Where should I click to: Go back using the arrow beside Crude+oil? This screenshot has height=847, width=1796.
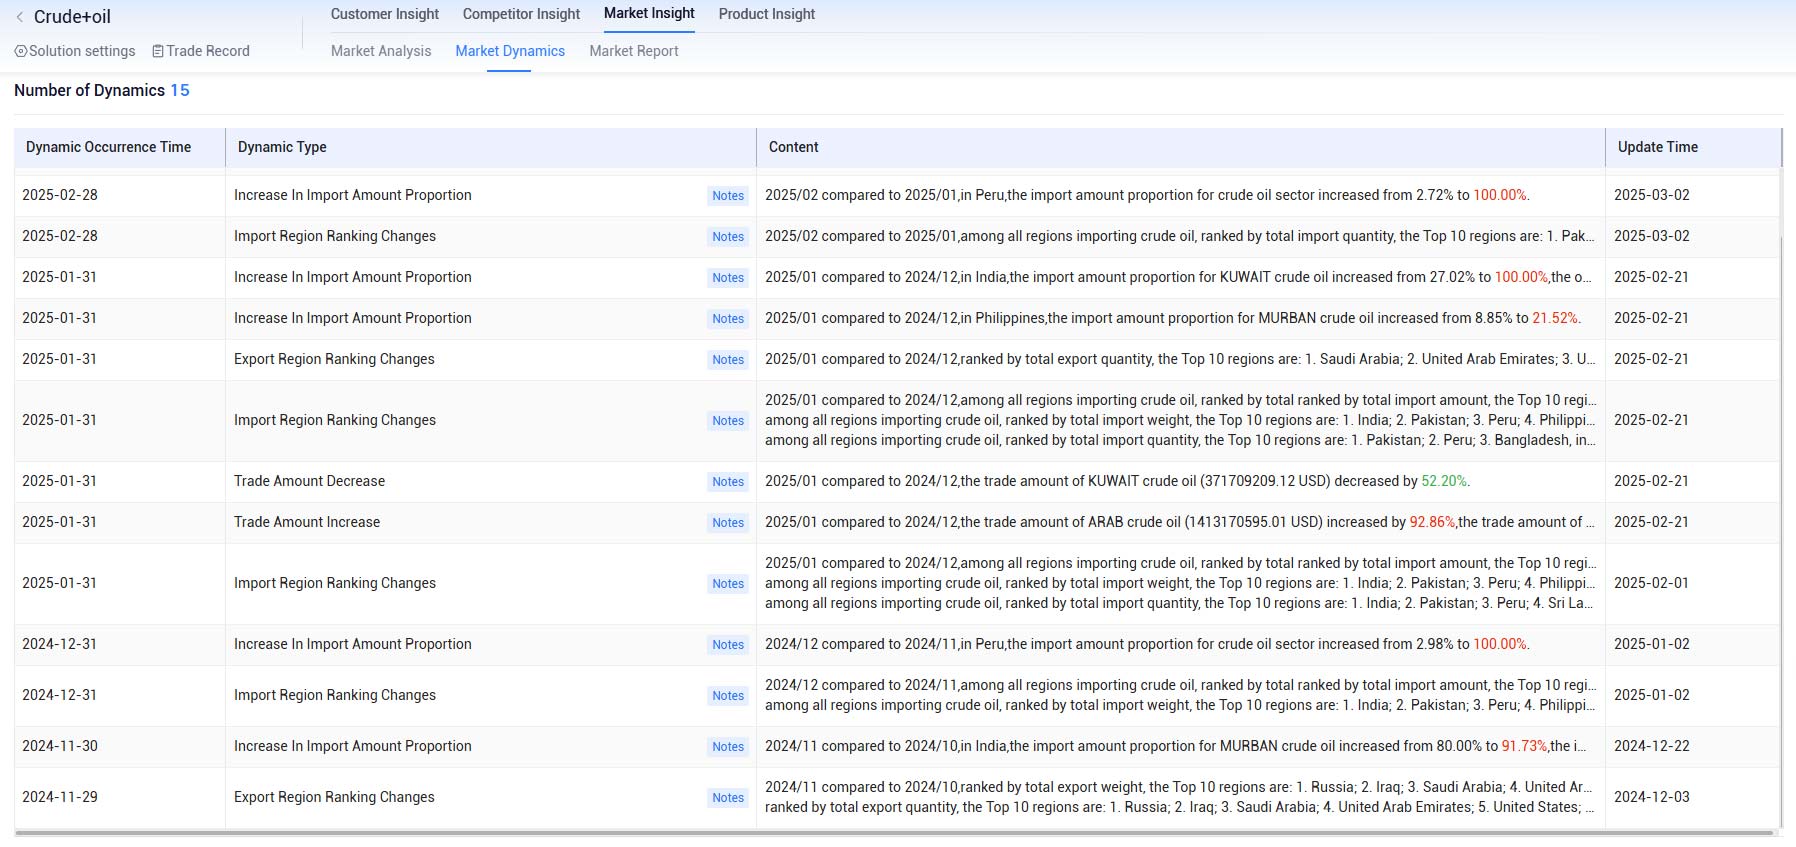19,17
